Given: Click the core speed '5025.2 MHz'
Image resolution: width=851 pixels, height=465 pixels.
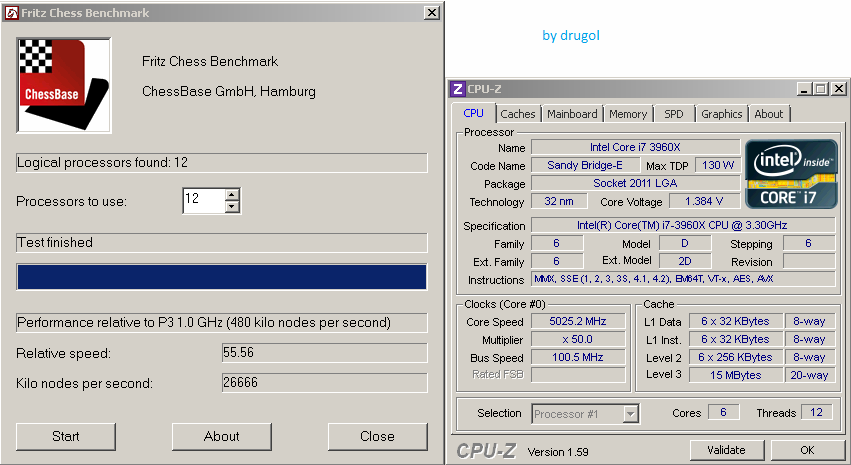Looking at the screenshot, I should coord(578,321).
